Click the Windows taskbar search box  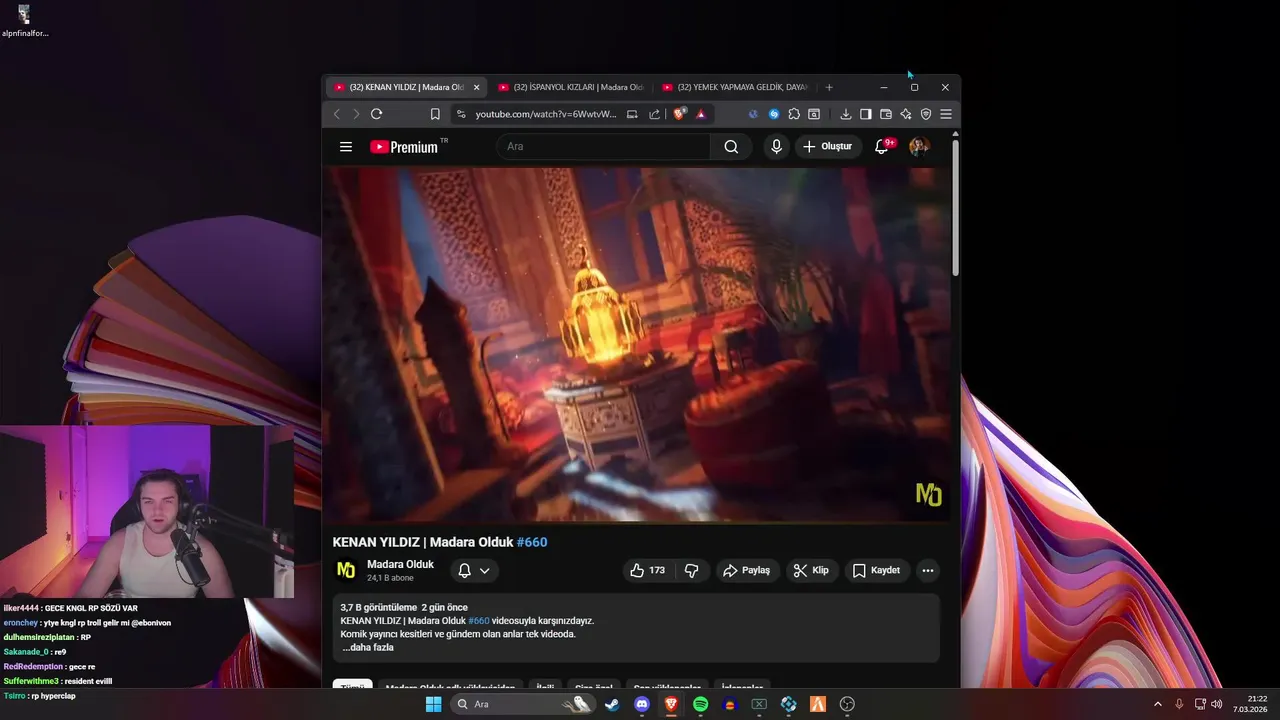click(x=522, y=704)
